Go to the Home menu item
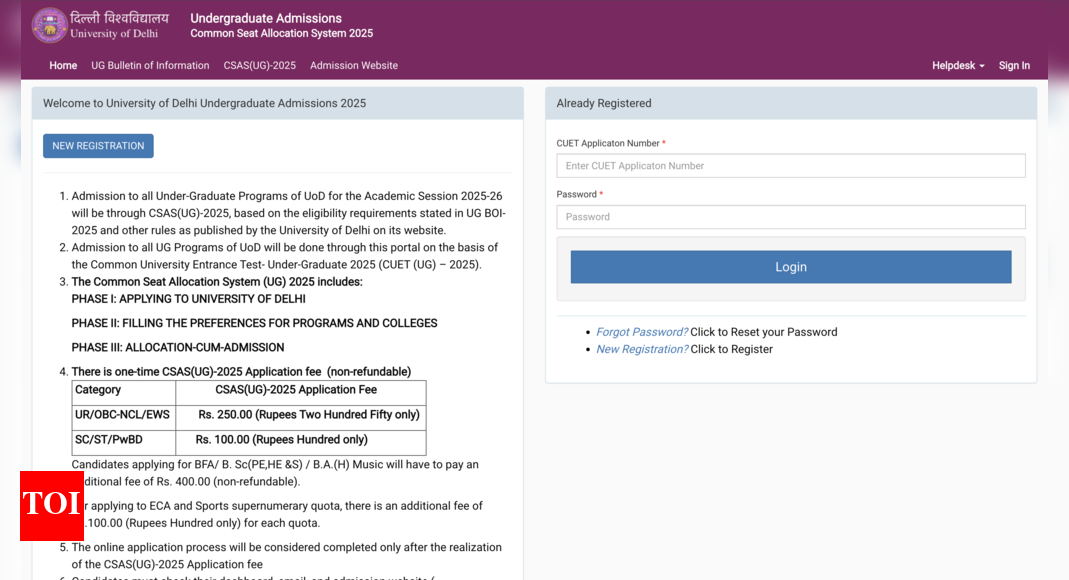The width and height of the screenshot is (1069, 580). tap(63, 66)
